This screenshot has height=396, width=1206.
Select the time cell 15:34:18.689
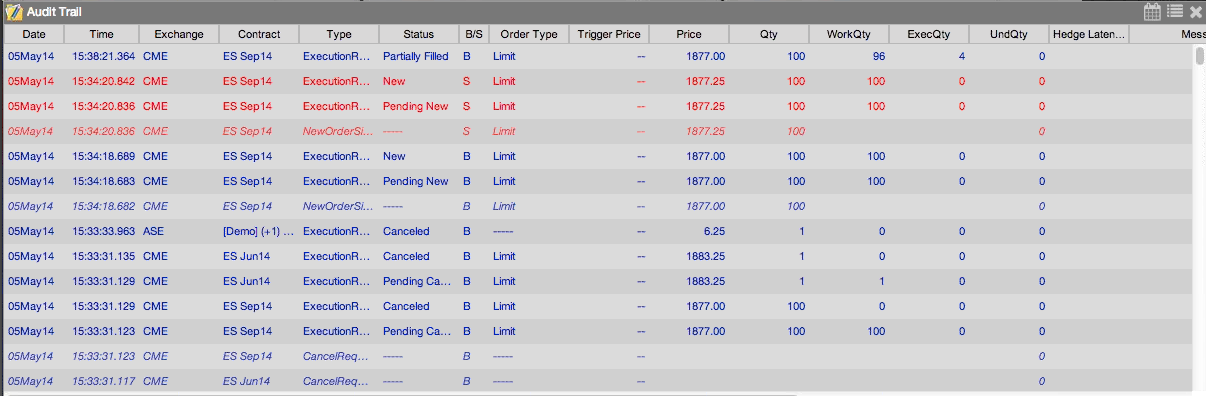[104, 156]
